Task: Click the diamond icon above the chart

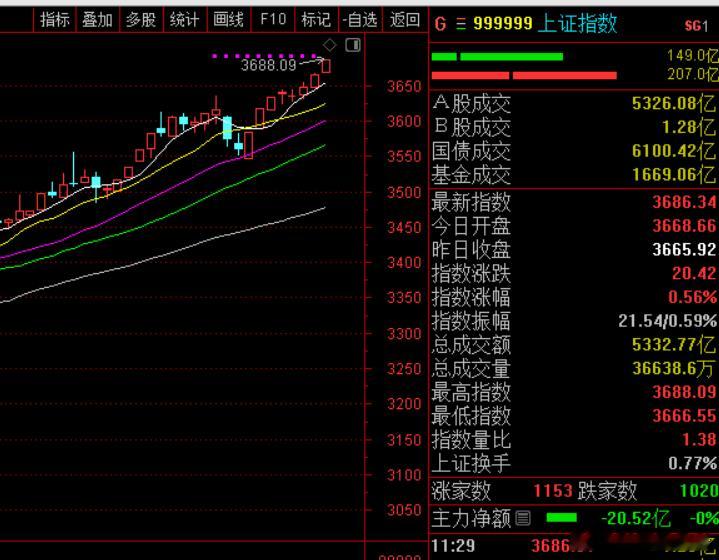Action: pyautogui.click(x=329, y=45)
